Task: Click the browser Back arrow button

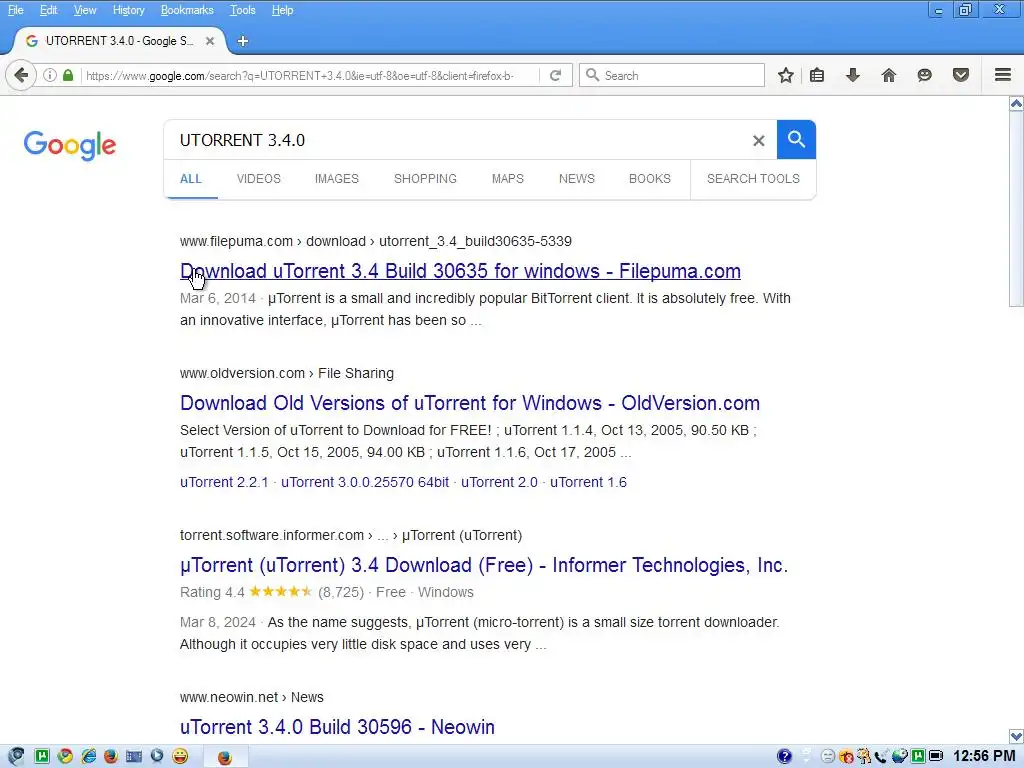Action: tap(21, 75)
